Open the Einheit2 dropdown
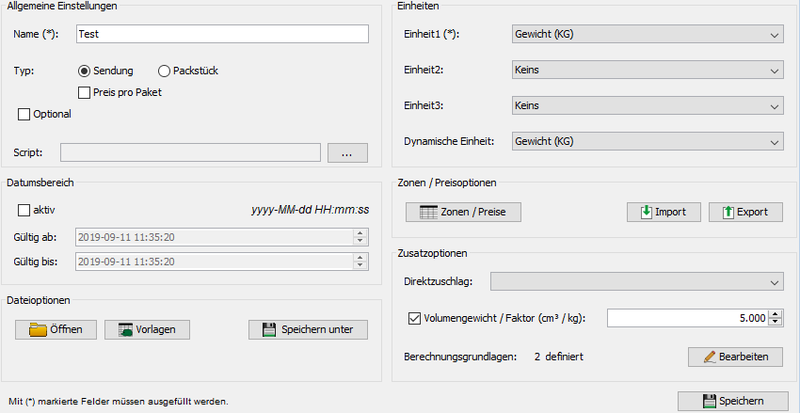Screen dimensions: 800x413 tap(646, 71)
